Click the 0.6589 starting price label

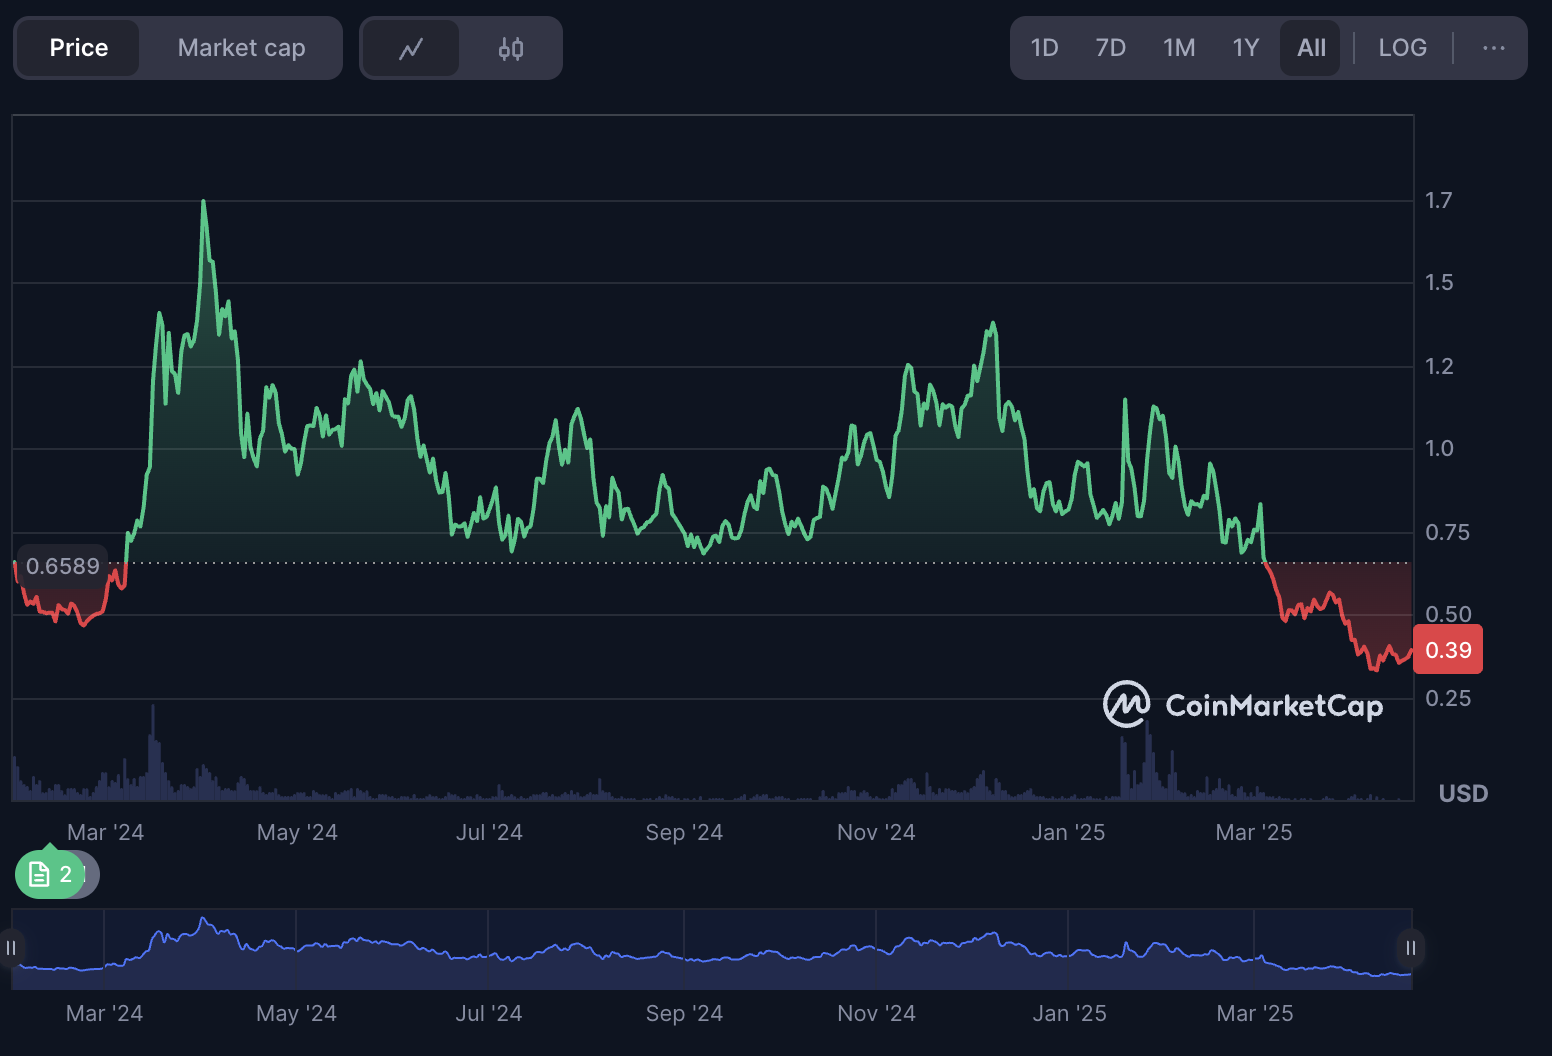coord(62,566)
